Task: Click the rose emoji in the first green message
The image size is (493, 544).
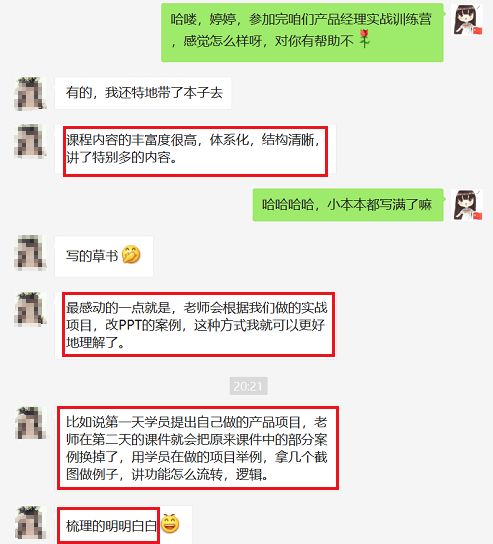Action: (x=364, y=39)
